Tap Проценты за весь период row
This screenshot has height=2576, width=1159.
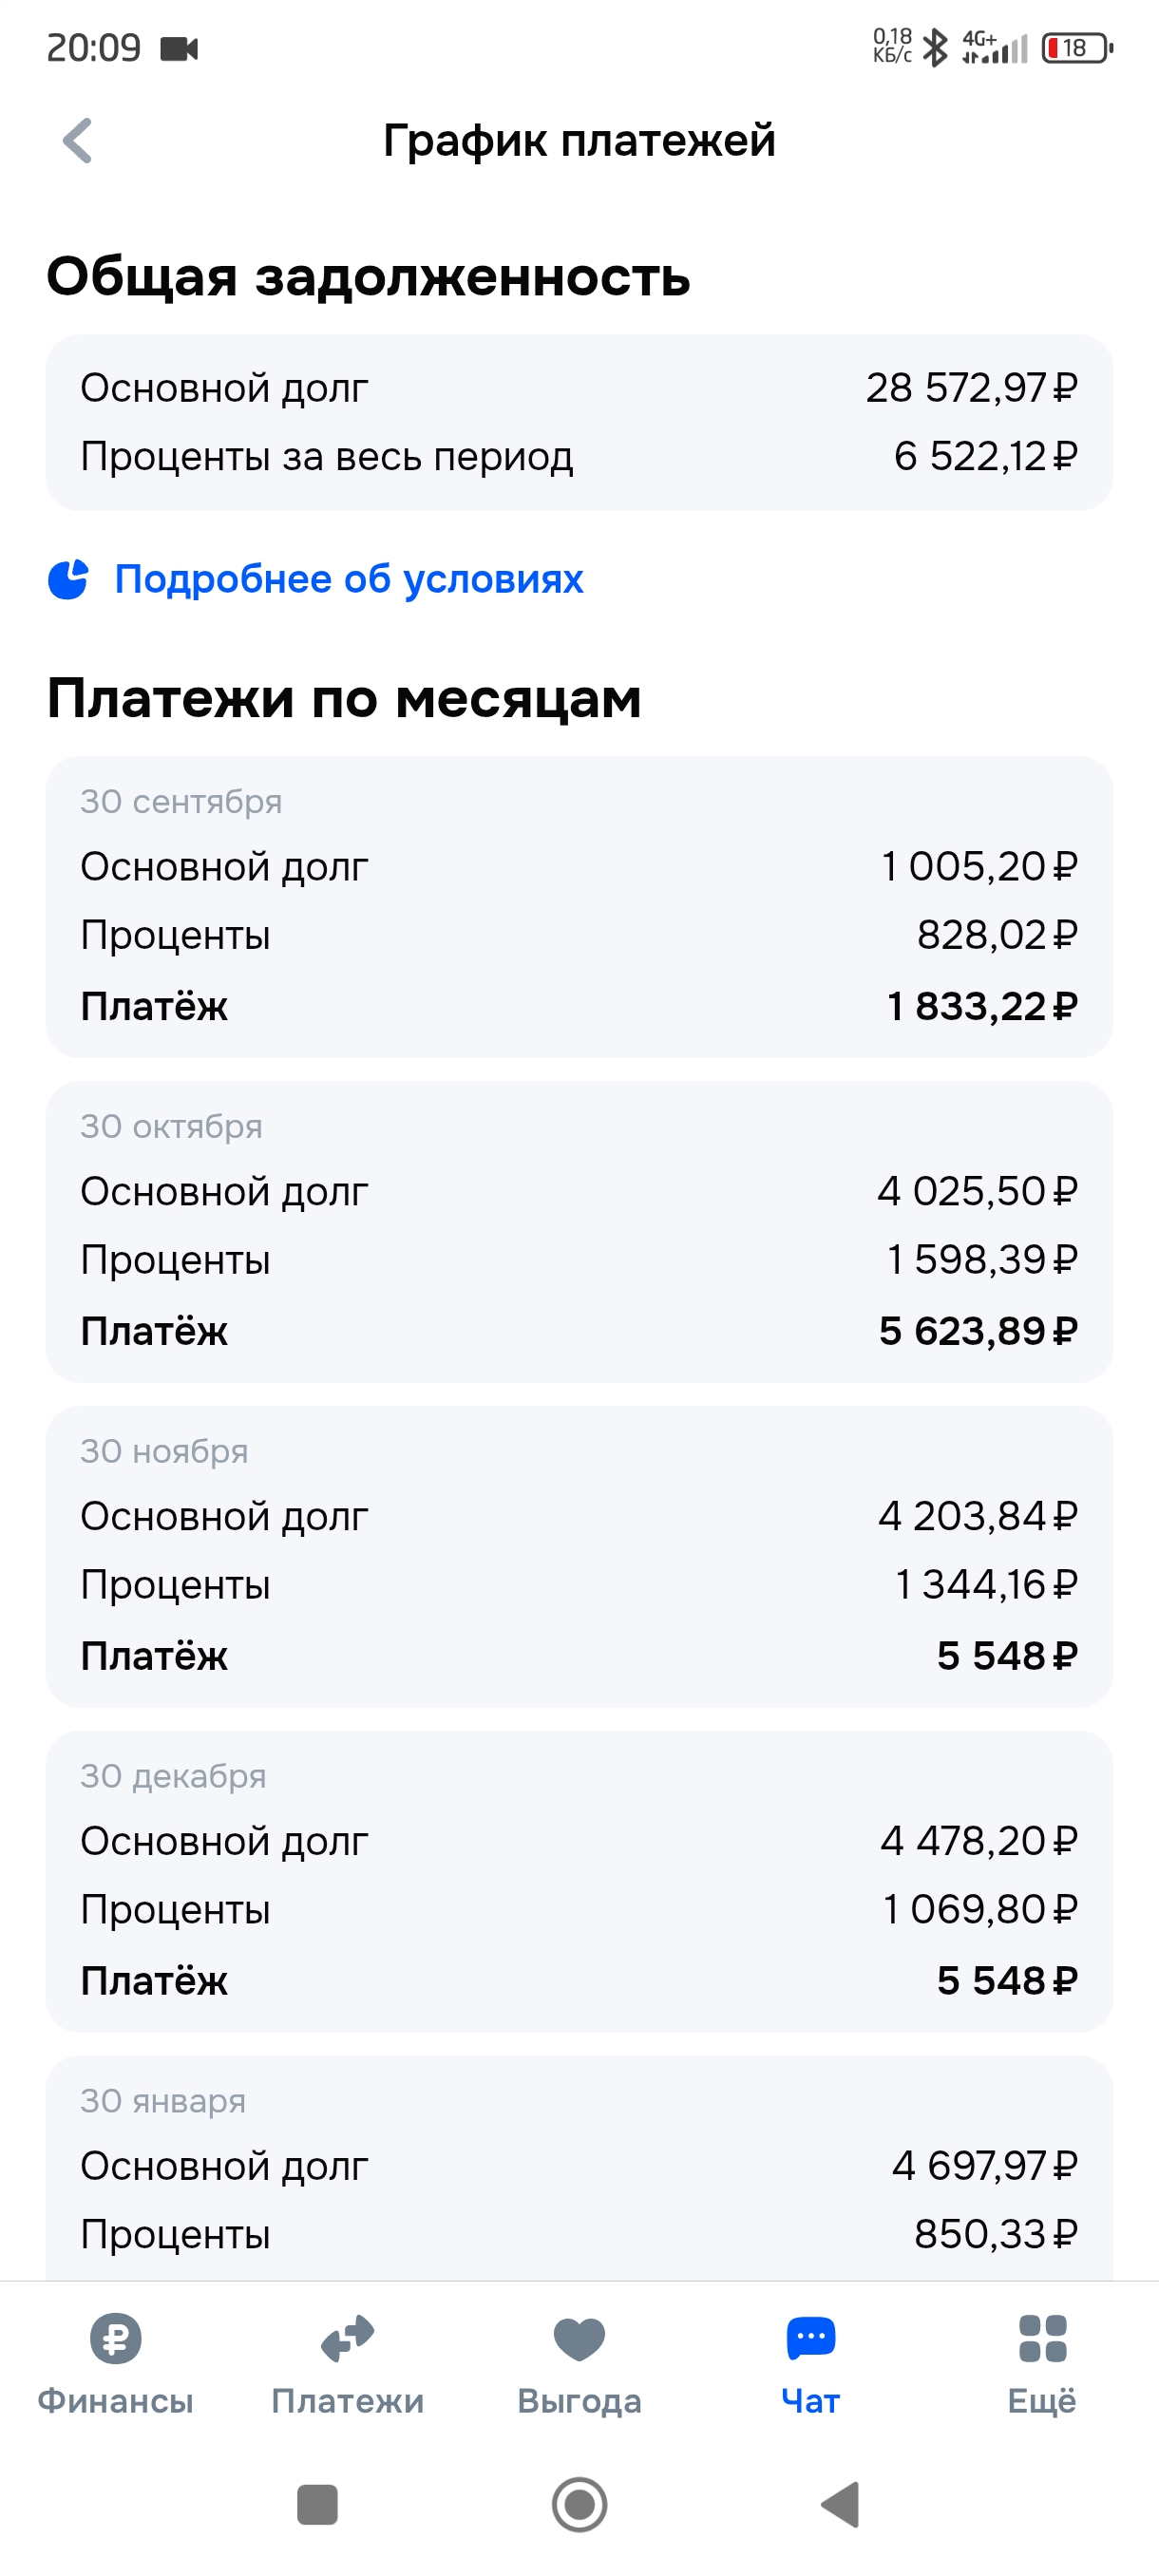[x=579, y=457]
